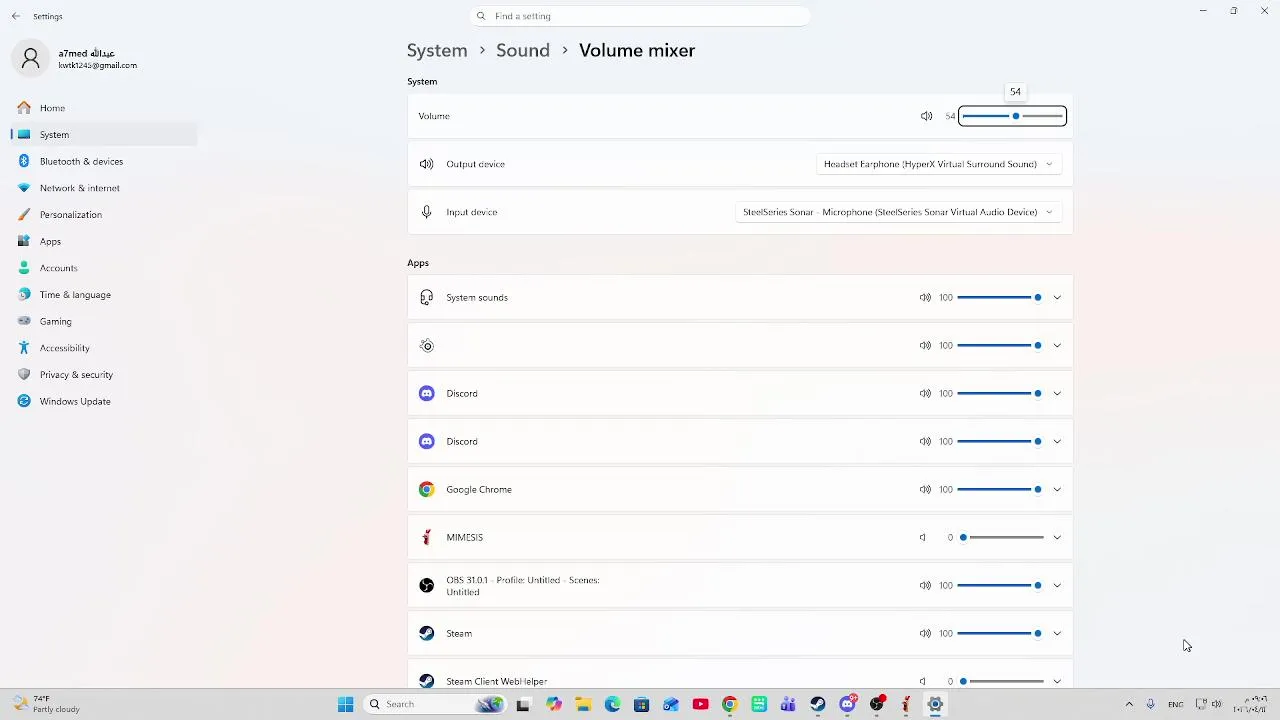Screen dimensions: 1280x720
Task: Click the unnamed app's gear-like icon
Action: [x=427, y=345]
